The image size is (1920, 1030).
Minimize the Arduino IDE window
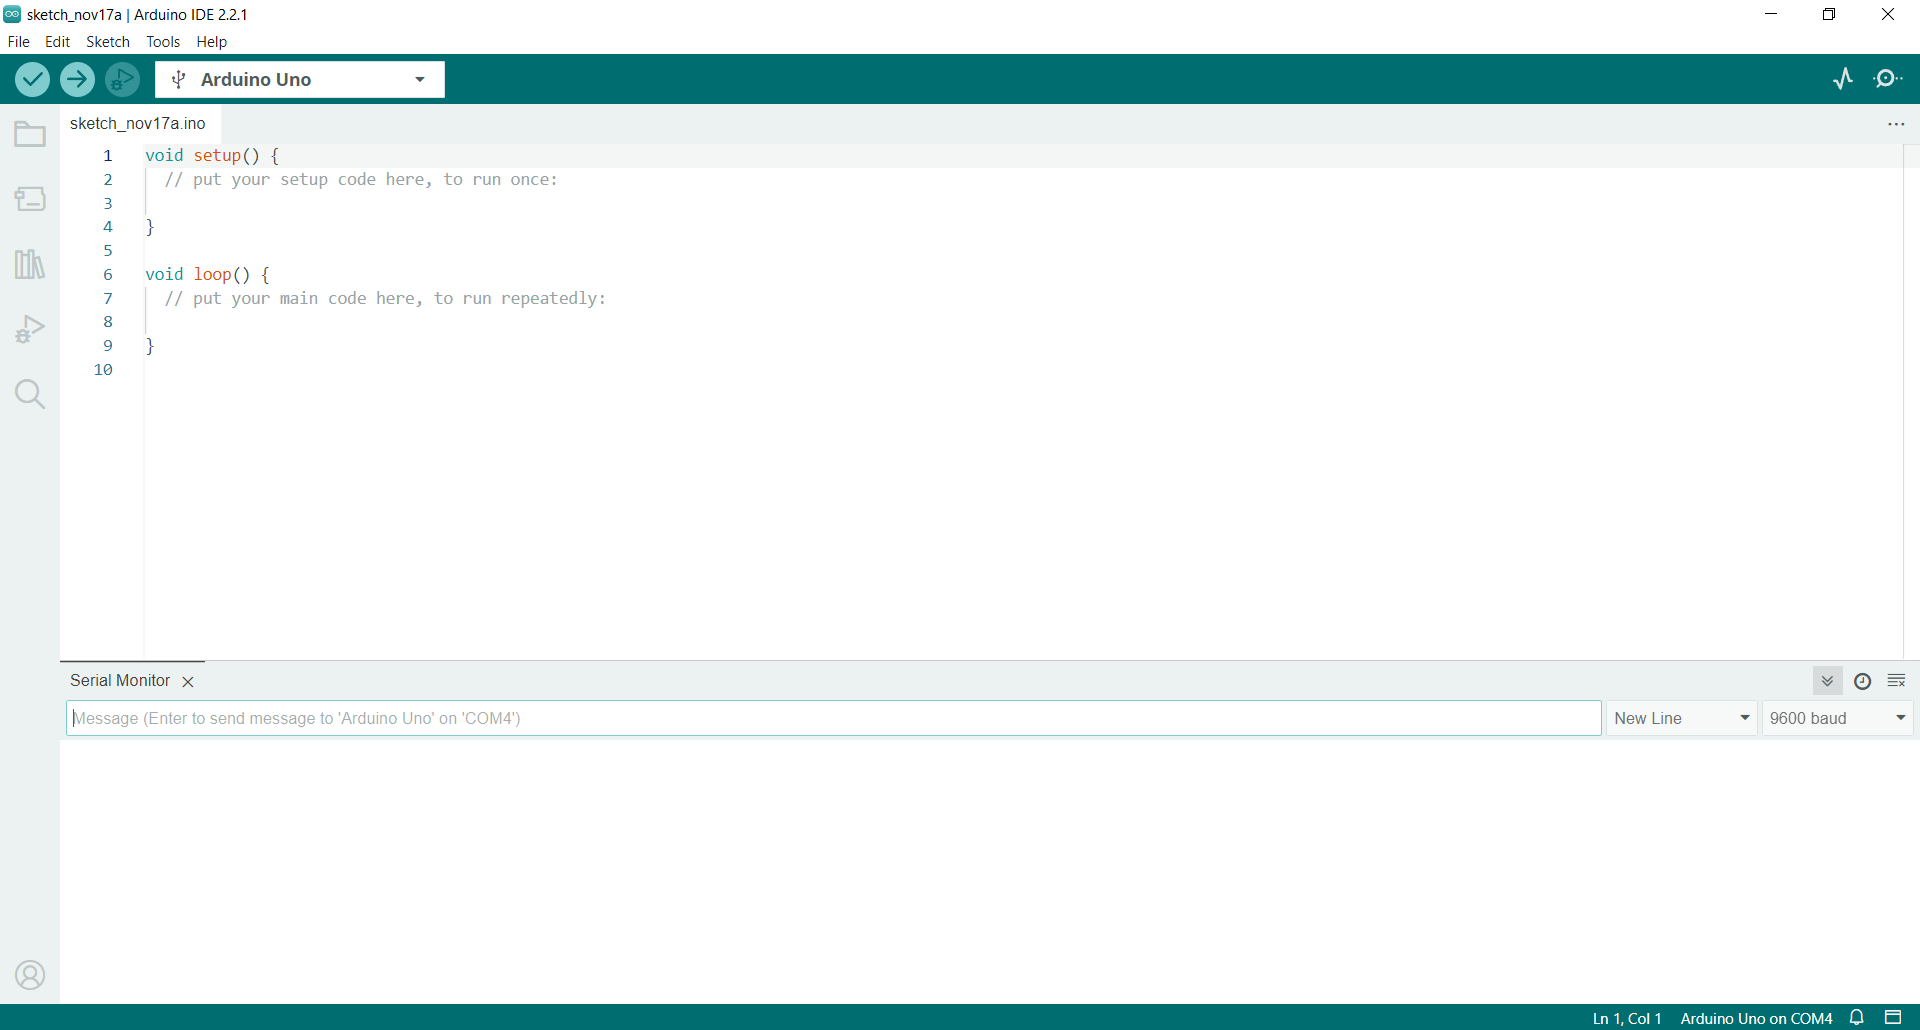1771,14
